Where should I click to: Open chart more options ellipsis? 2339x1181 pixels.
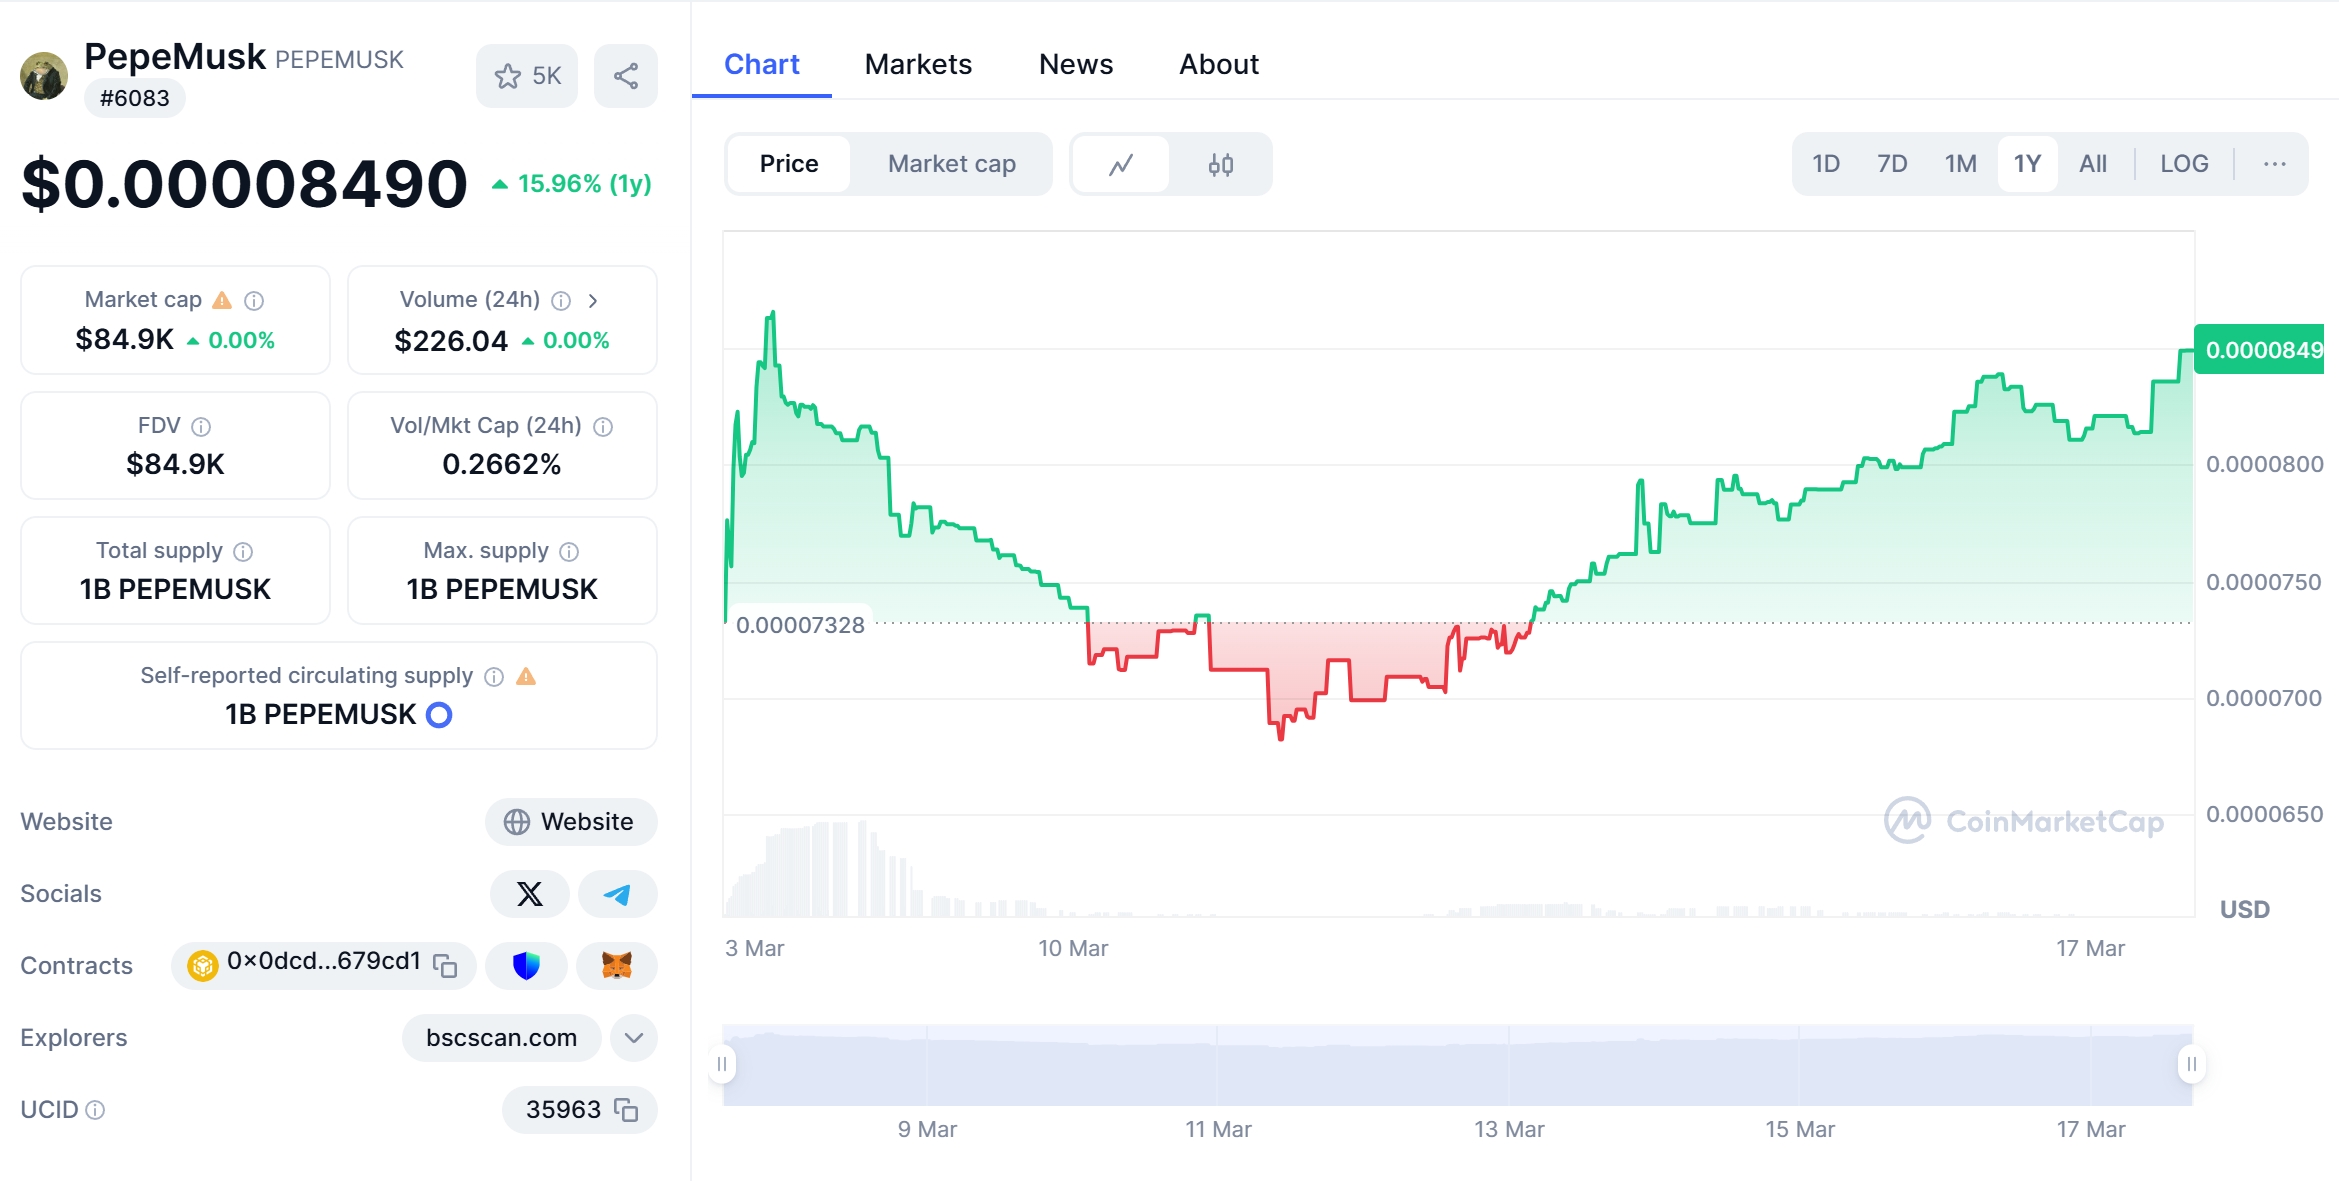(2274, 164)
